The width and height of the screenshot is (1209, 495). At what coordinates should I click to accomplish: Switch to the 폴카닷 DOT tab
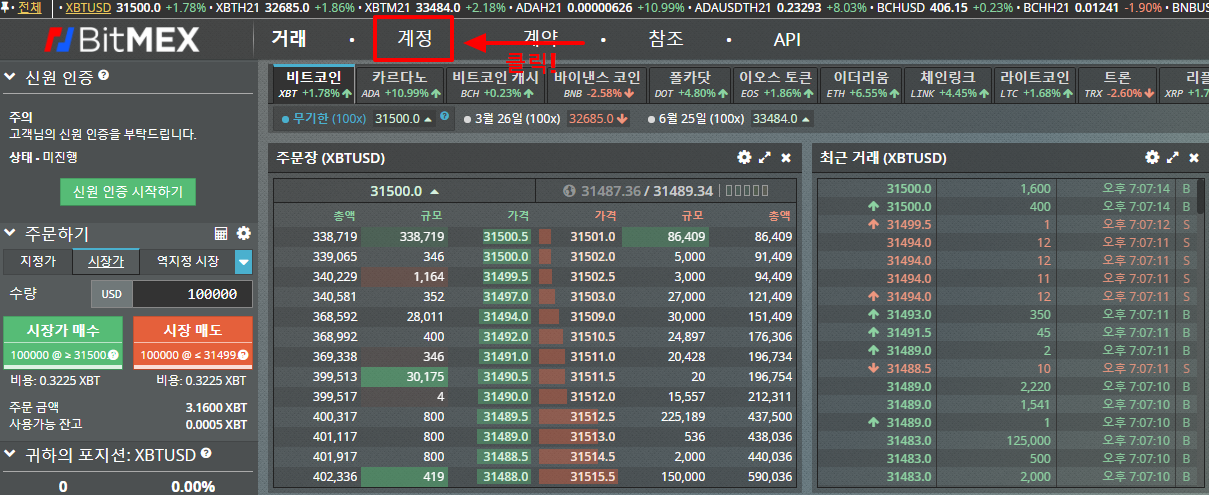689,84
